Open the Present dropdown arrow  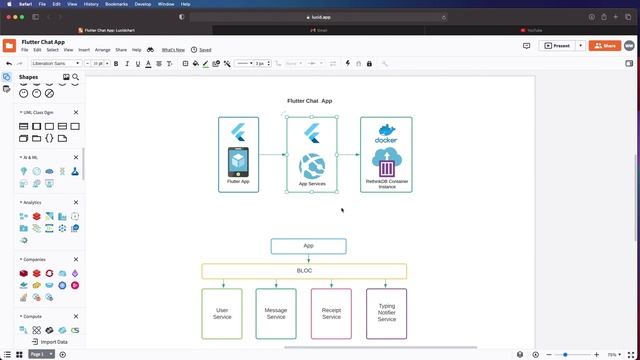pos(580,46)
